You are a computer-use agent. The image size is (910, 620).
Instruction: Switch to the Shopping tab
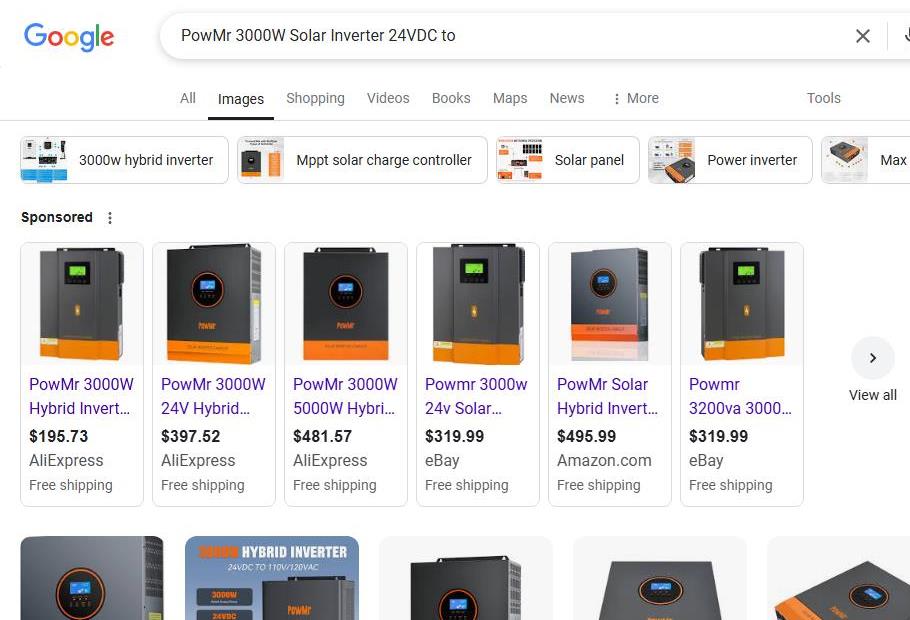tap(315, 98)
